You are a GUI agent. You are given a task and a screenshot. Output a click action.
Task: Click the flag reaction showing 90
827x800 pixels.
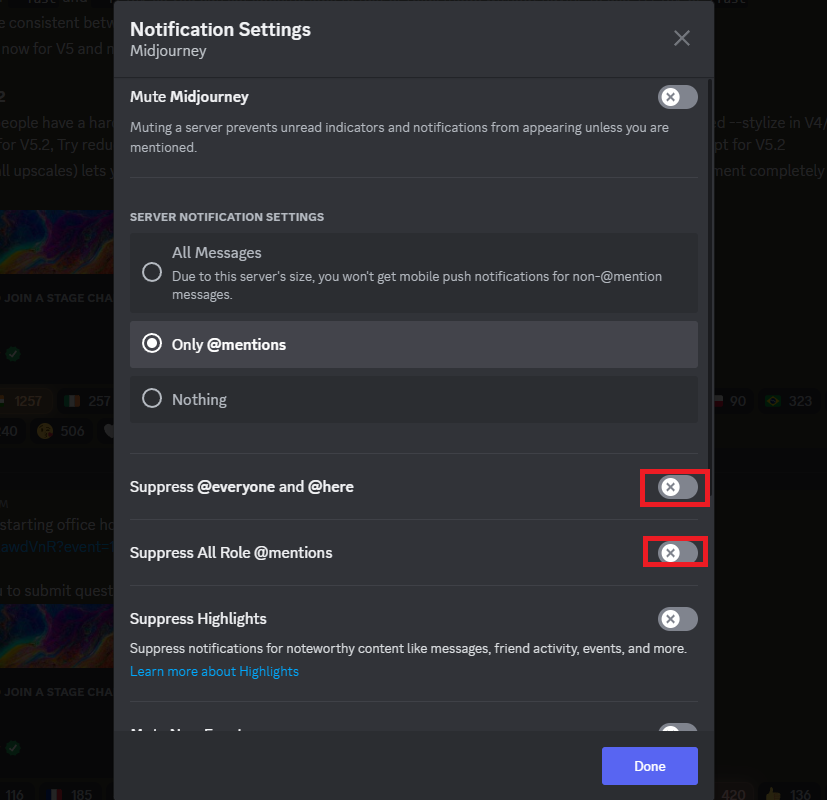730,401
